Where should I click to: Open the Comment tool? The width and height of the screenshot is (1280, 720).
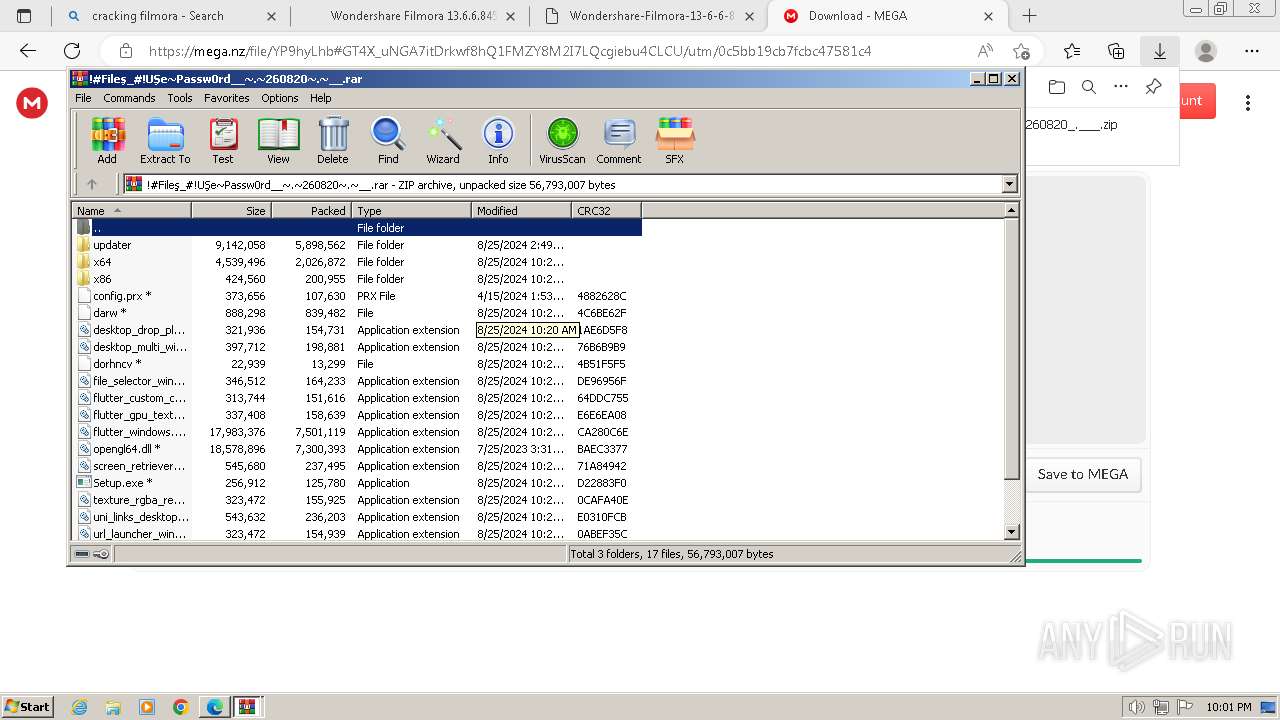point(619,140)
